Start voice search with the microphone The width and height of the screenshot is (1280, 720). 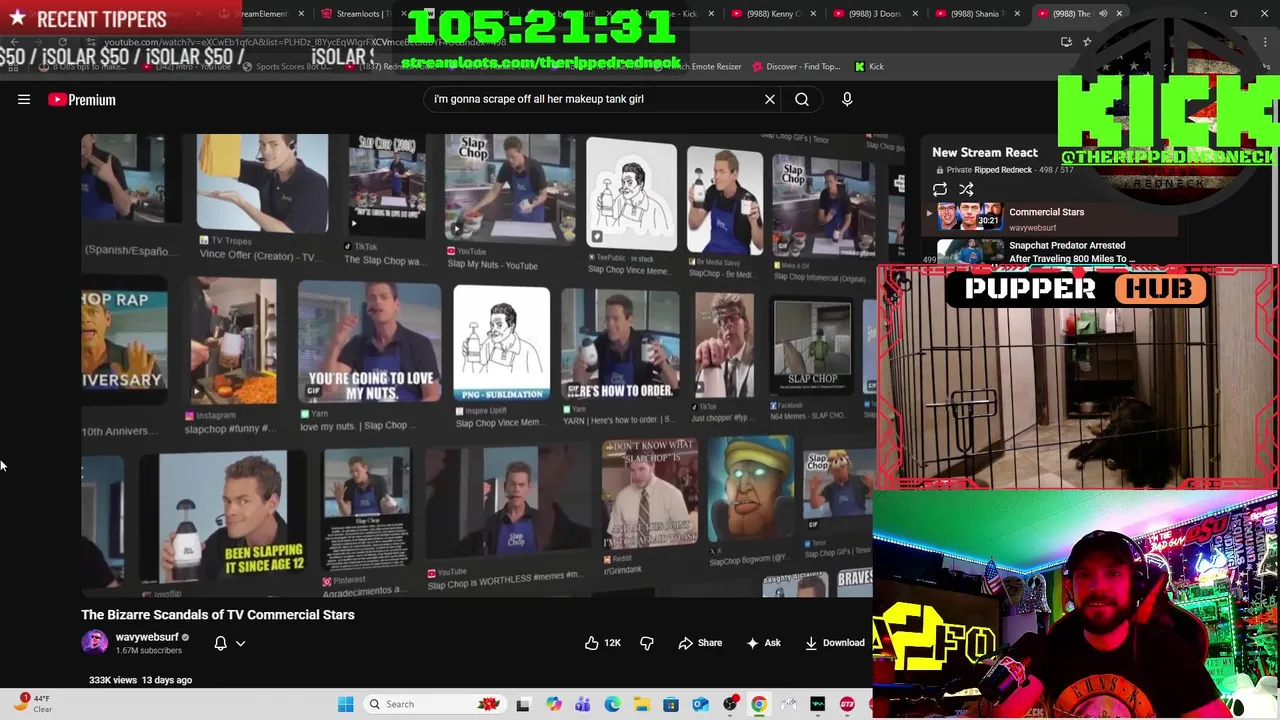click(x=847, y=99)
